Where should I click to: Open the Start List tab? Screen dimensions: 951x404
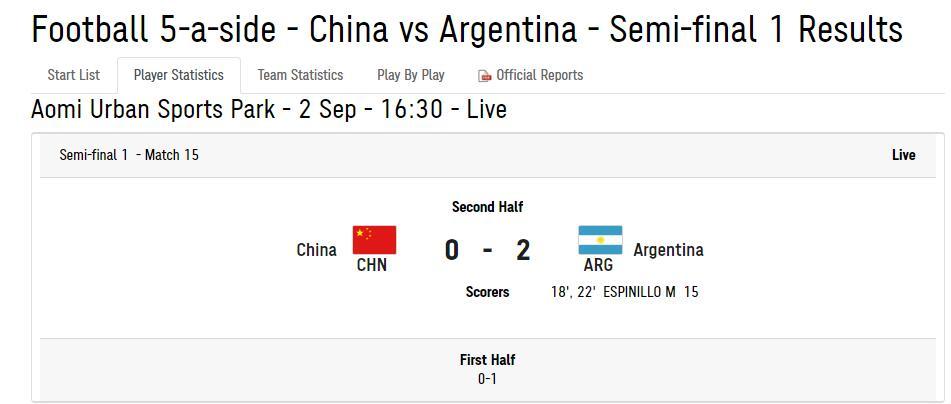pyautogui.click(x=74, y=75)
